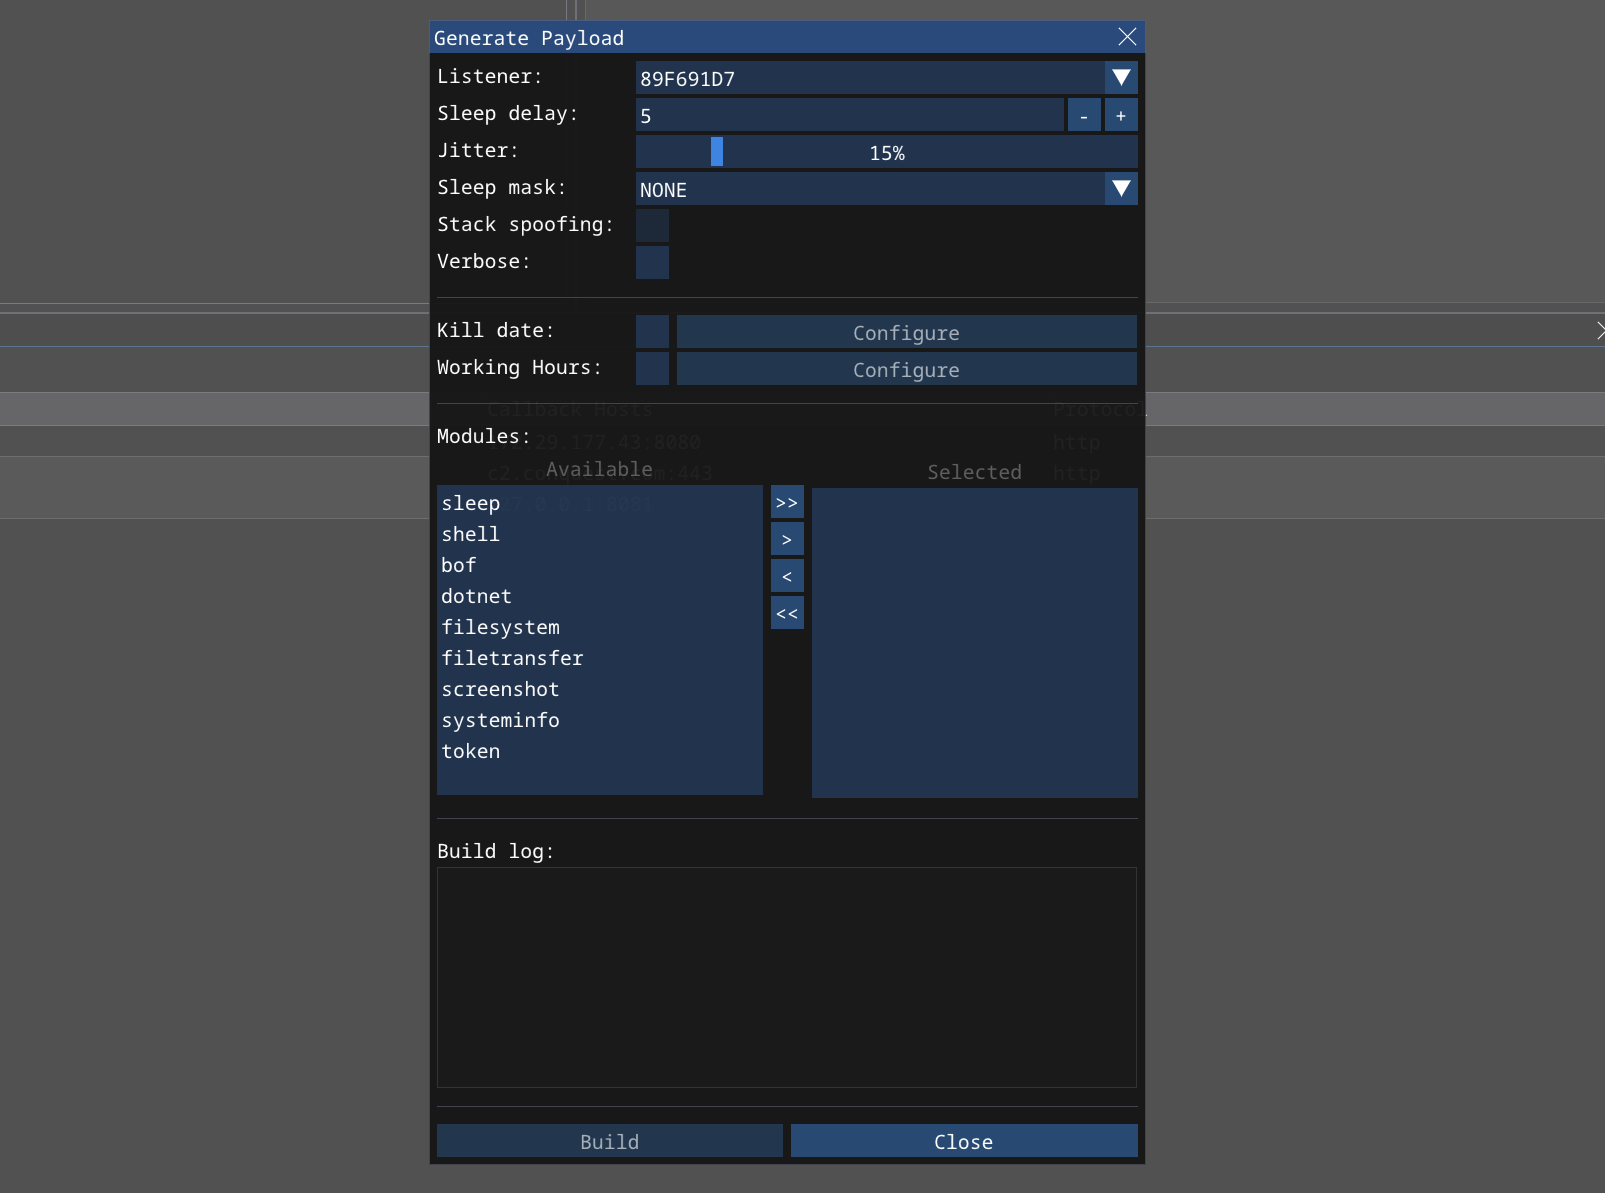Enable the Kill date option

click(x=652, y=331)
